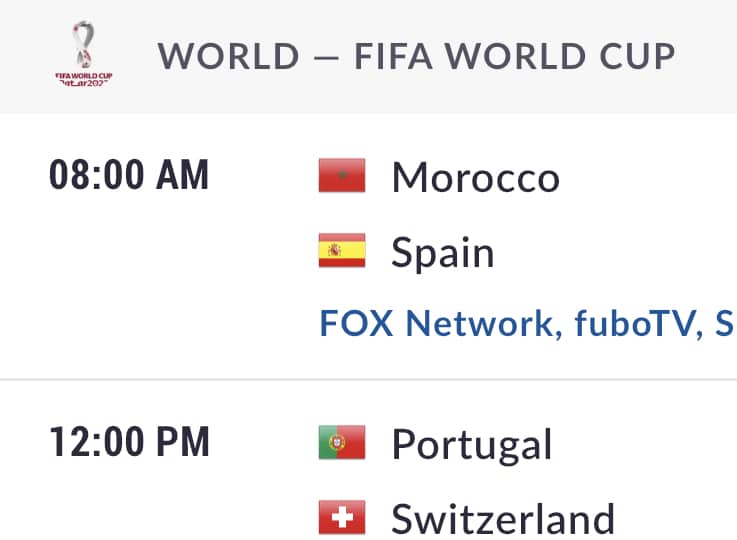Click the cut-off broadcaster link starting with S

(725, 323)
